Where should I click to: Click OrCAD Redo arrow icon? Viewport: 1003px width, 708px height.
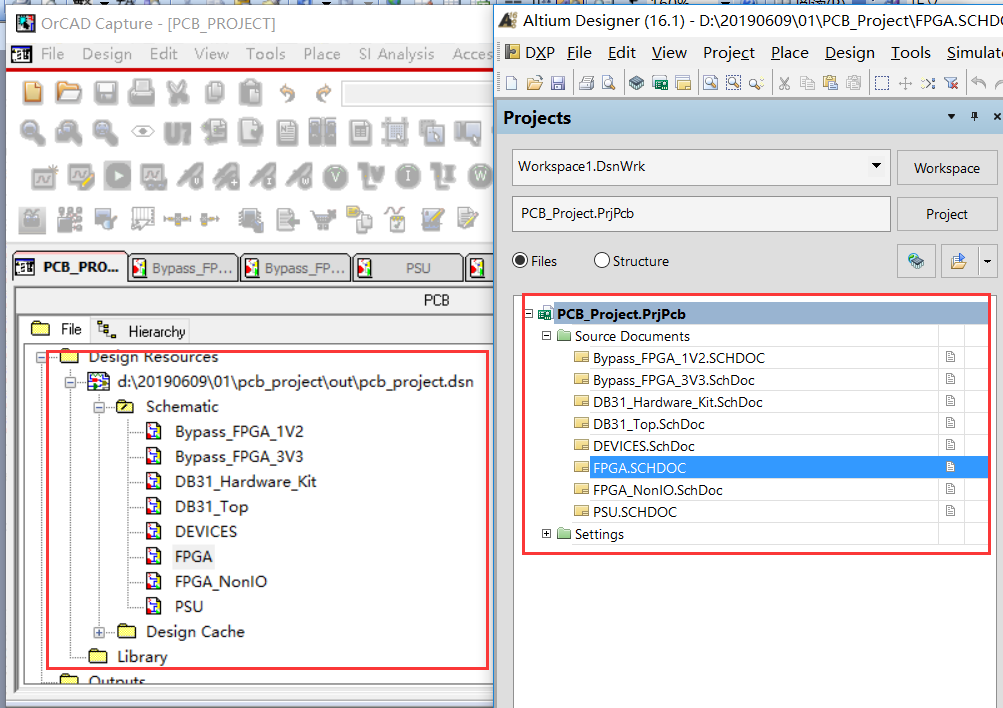coord(324,93)
